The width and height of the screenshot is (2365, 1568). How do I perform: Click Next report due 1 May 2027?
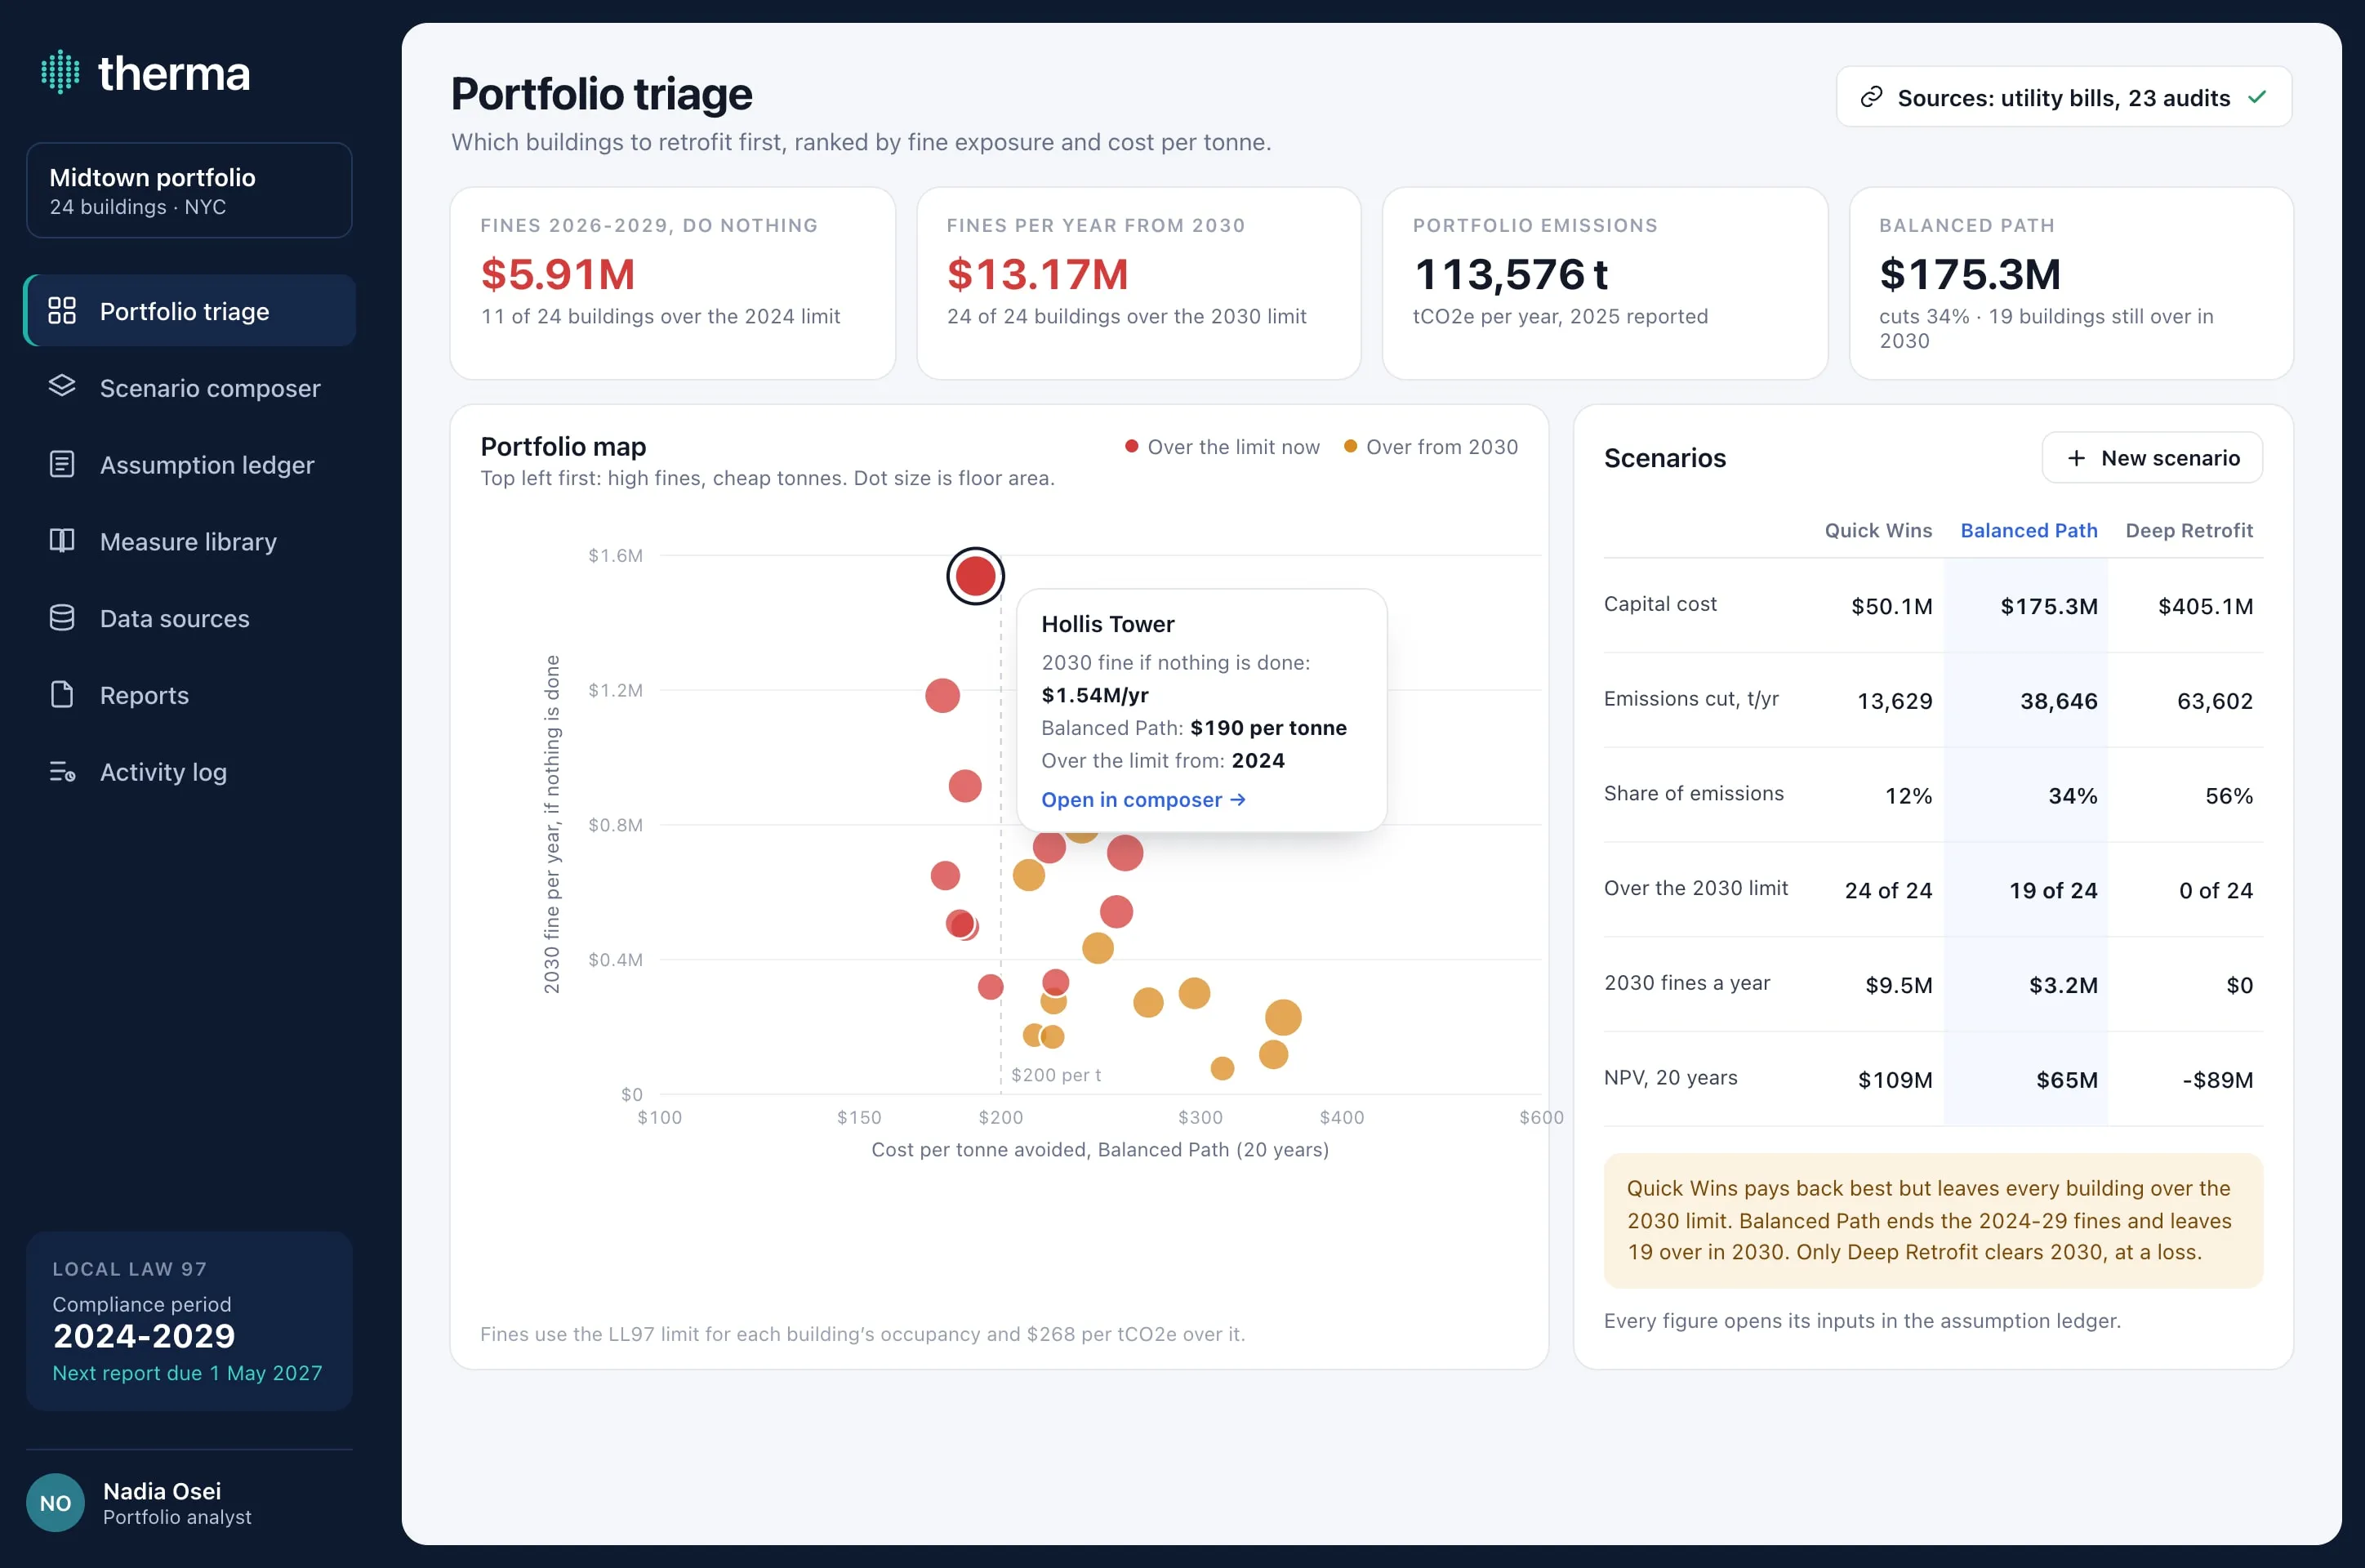pos(187,1373)
